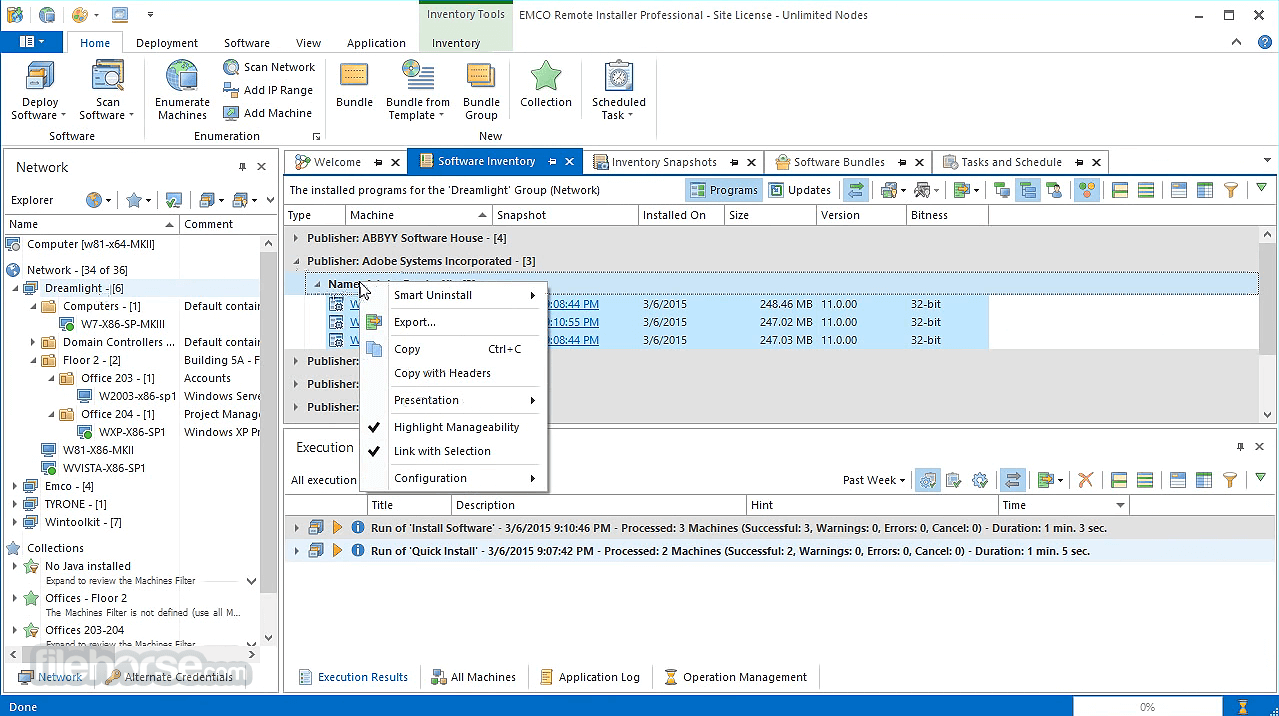Open the Application Log bottom tab
This screenshot has width=1279, height=716.
point(589,677)
